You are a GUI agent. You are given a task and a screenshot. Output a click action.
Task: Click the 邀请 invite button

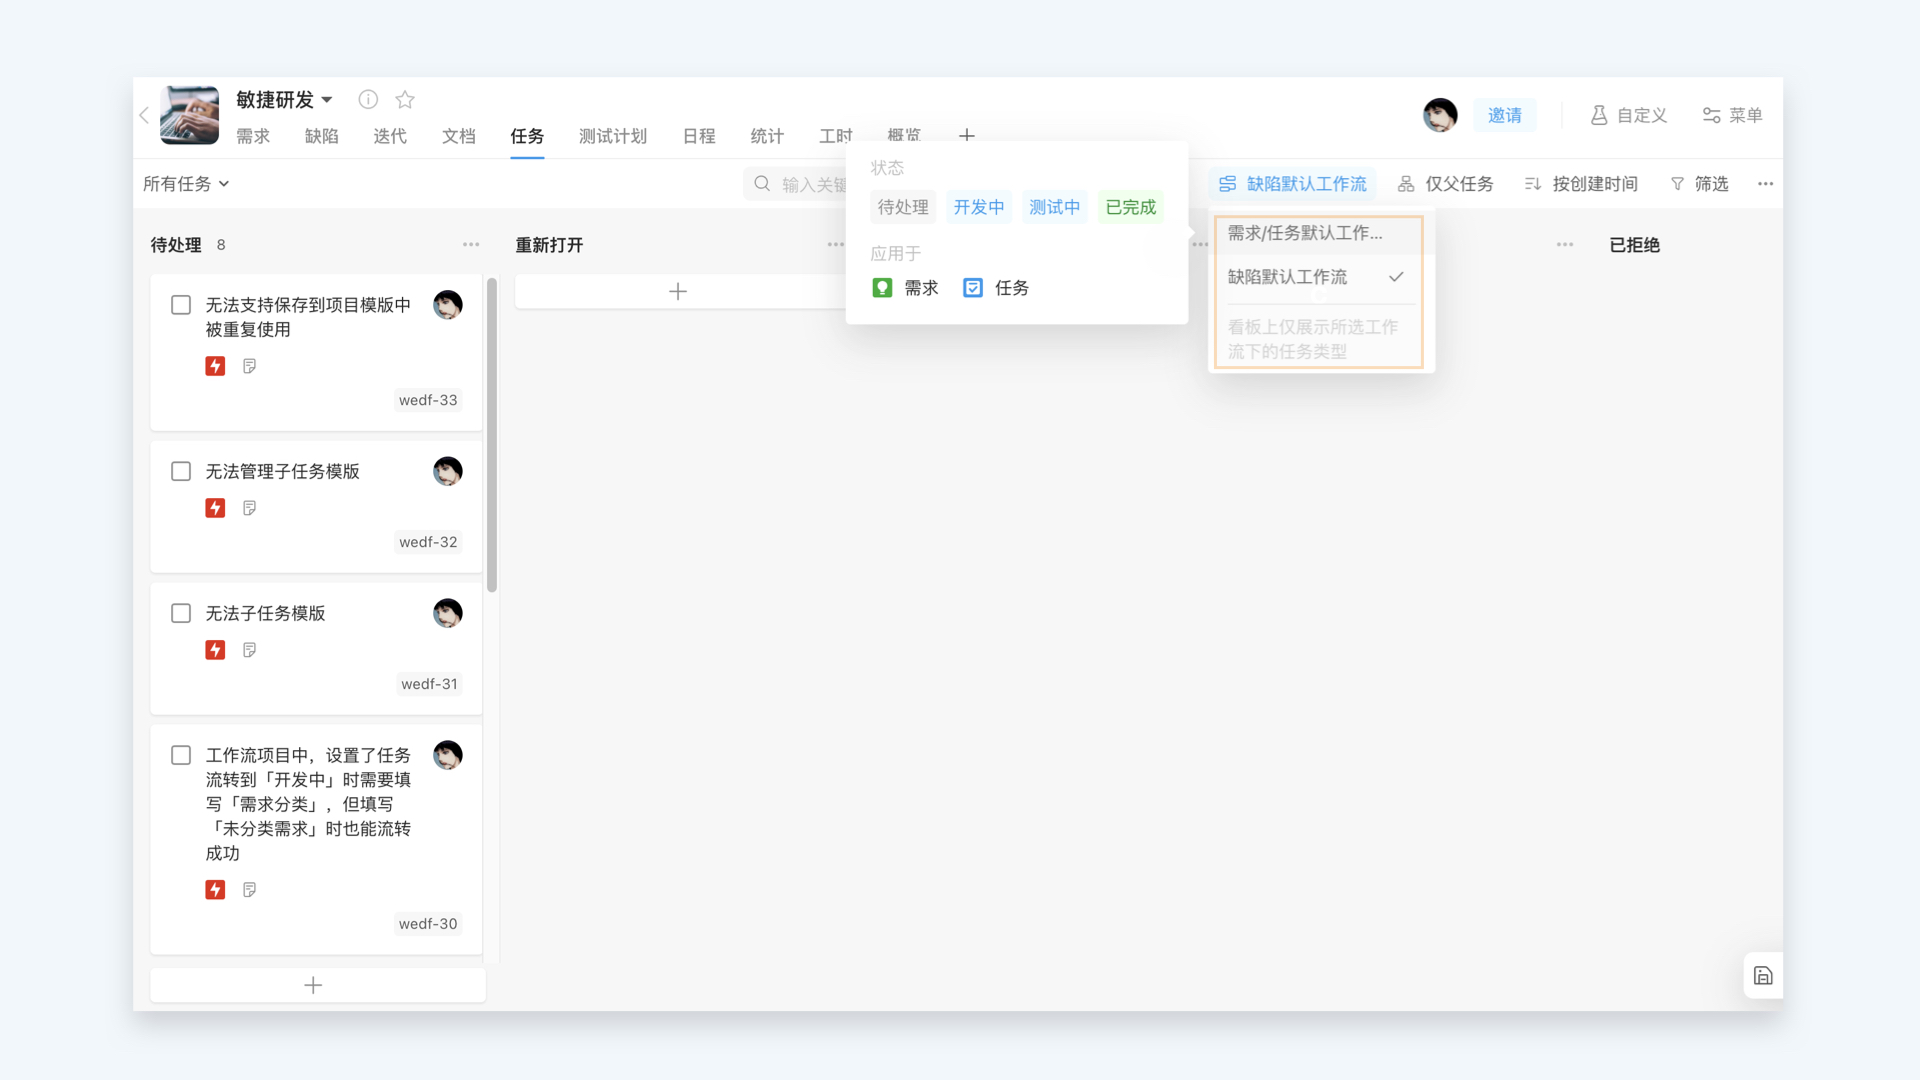(1505, 115)
